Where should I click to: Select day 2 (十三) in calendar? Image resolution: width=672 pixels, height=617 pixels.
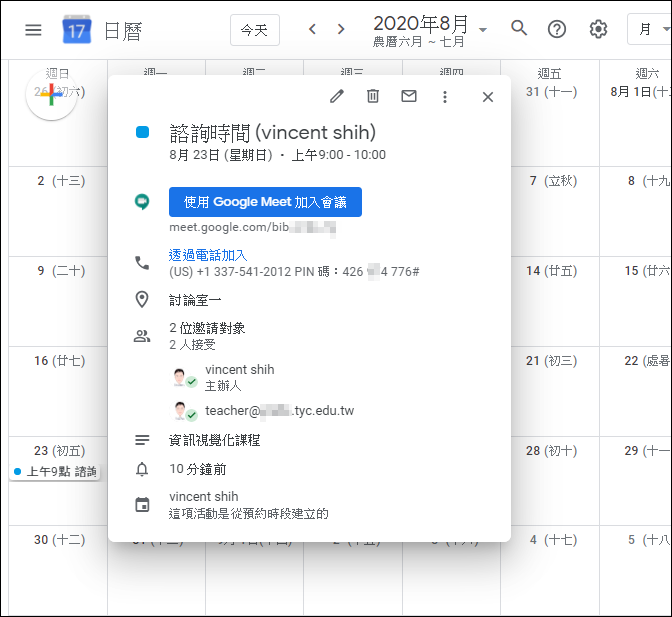[x=61, y=181]
